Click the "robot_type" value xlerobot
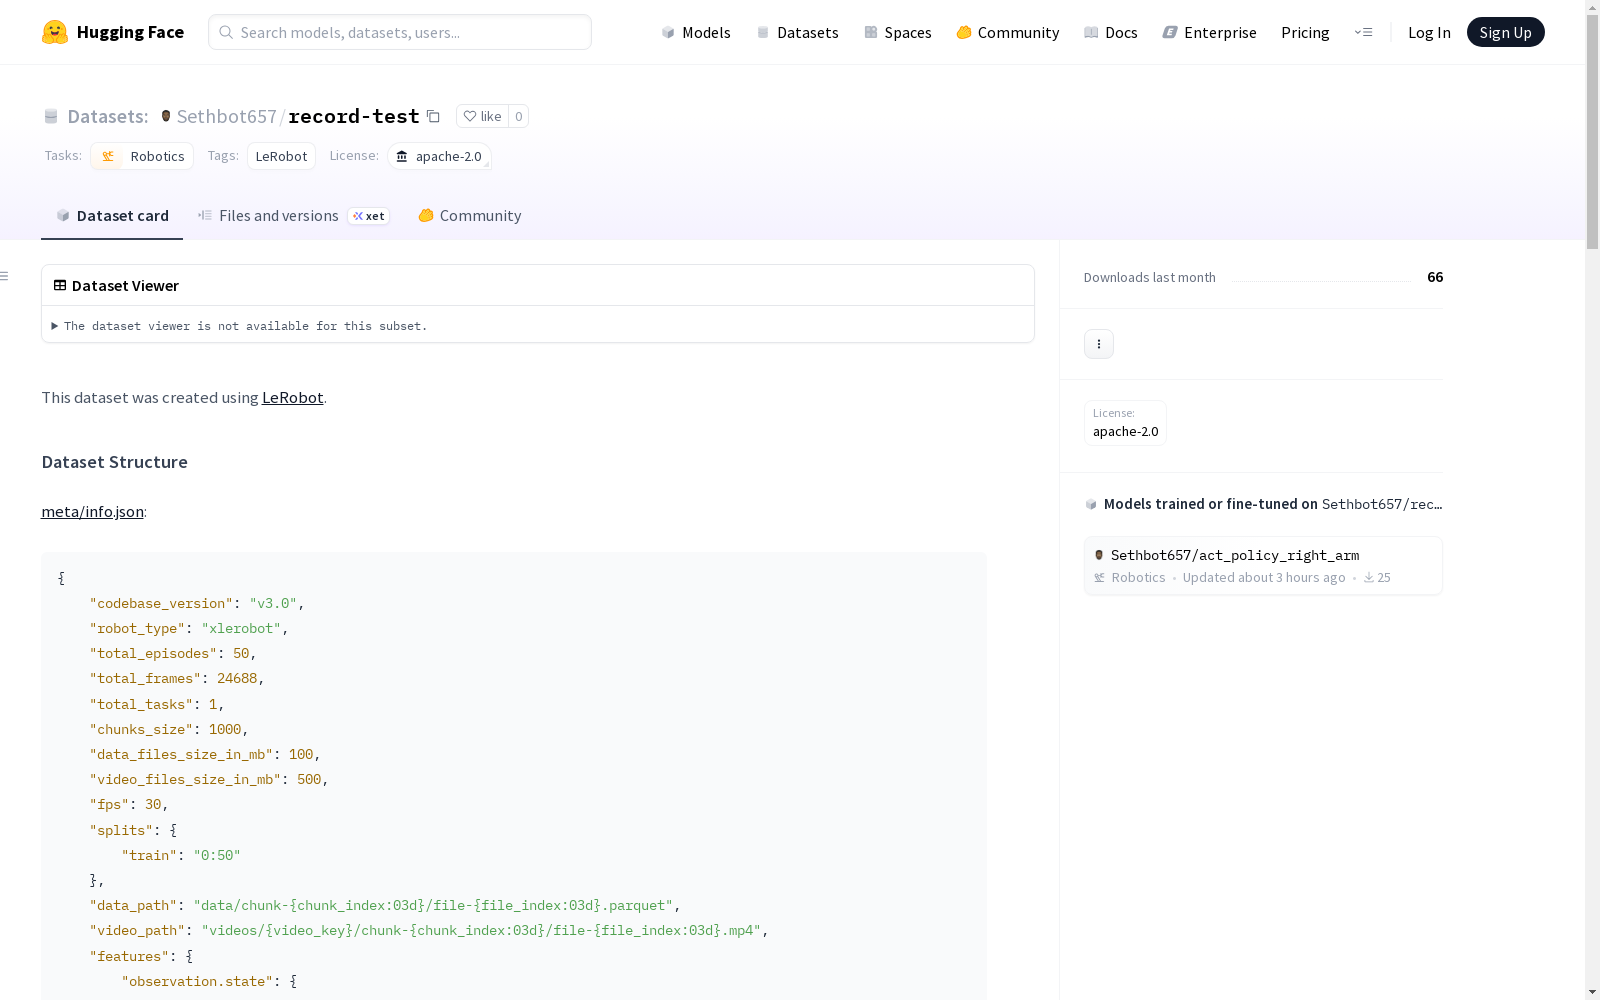Screen dimensions: 1600x1000 coord(241,628)
